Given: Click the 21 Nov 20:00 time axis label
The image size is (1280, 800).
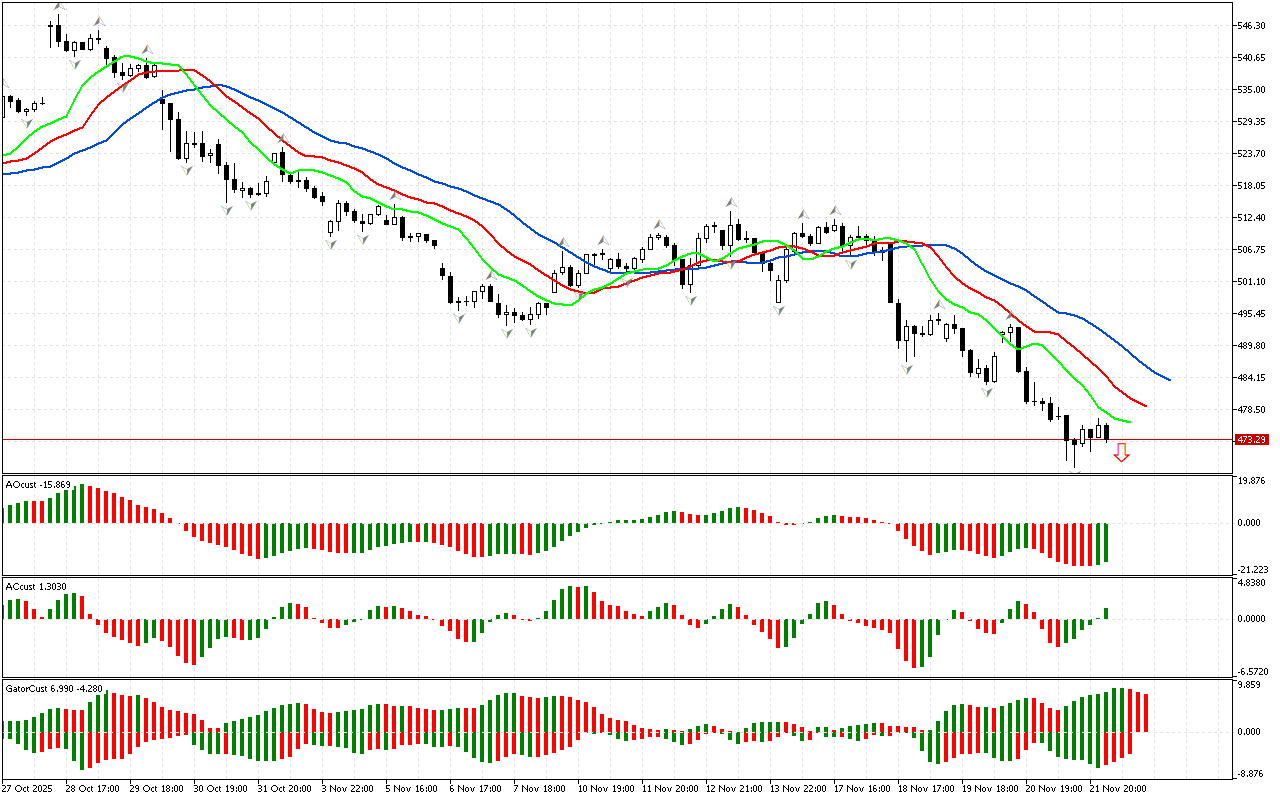Looking at the screenshot, I should coord(1118,788).
